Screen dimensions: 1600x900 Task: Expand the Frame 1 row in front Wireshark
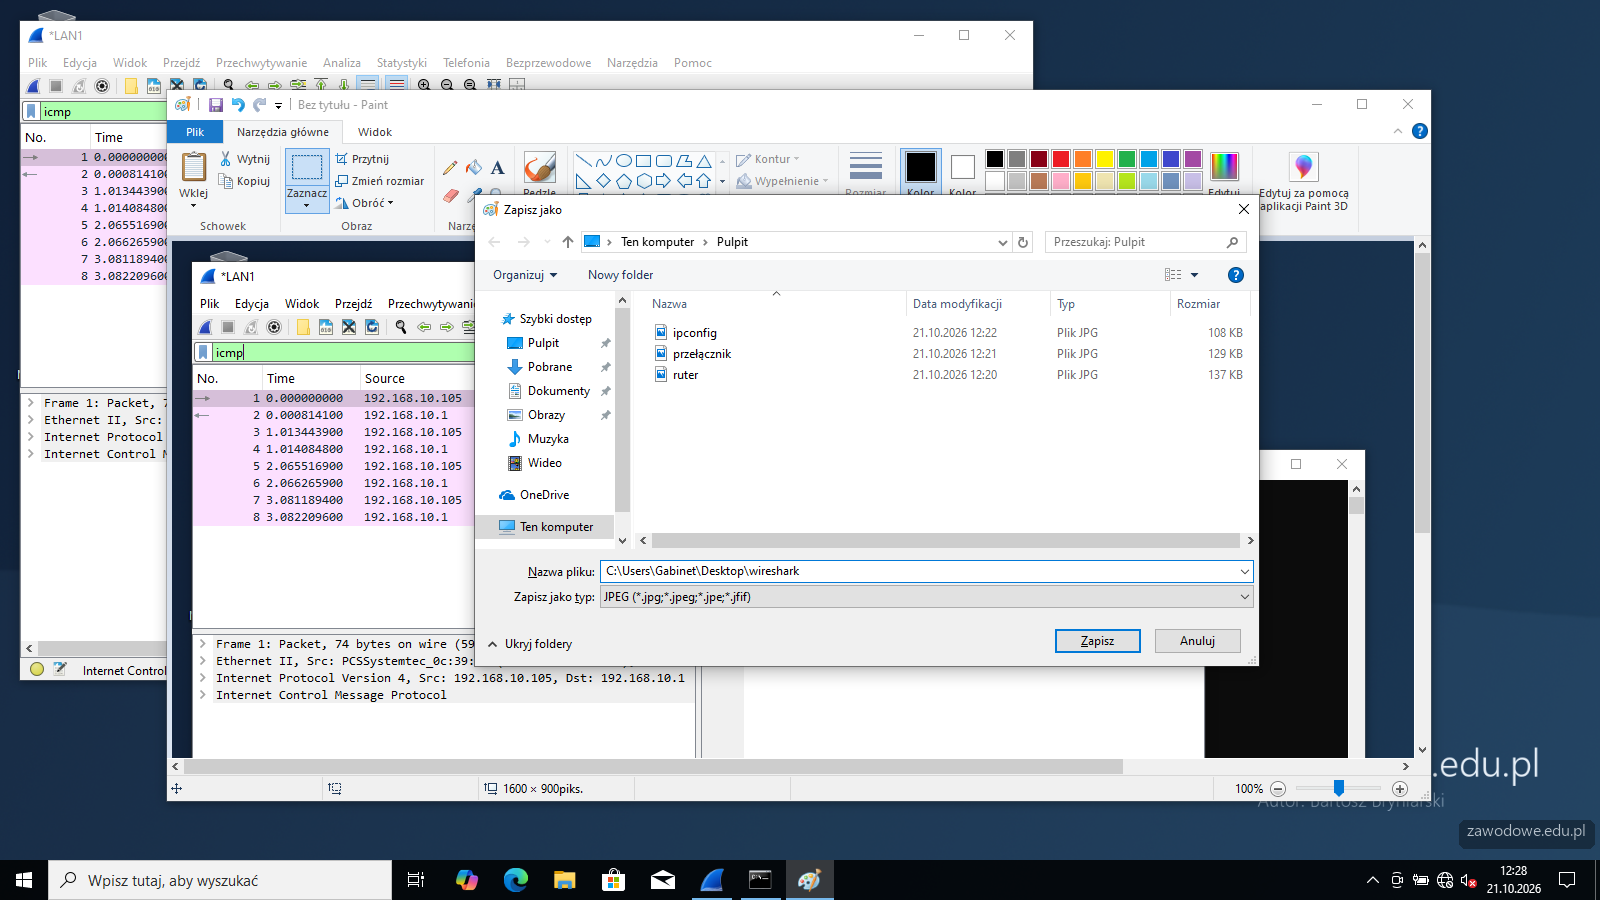click(x=202, y=644)
